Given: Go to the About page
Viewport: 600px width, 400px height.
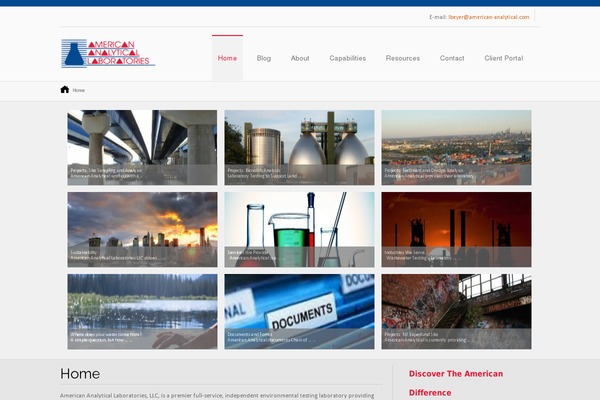Looking at the screenshot, I should 300,58.
